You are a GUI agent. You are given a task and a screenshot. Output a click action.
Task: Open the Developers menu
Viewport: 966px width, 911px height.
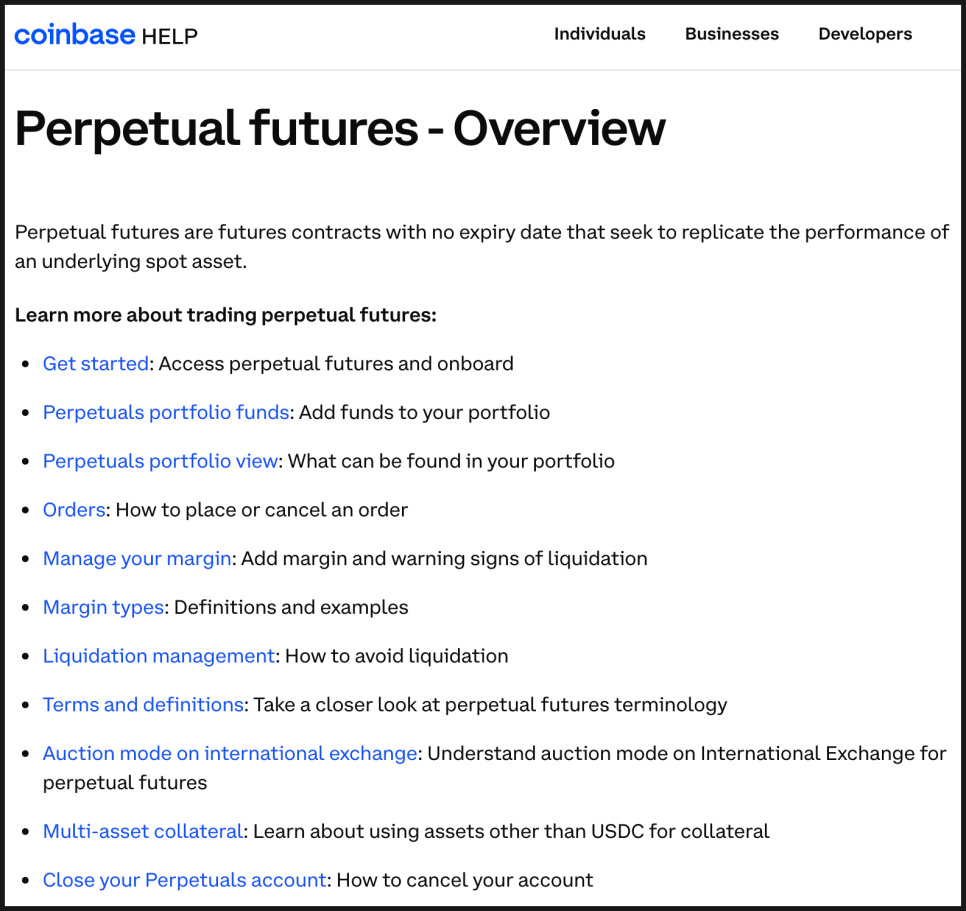click(x=865, y=34)
